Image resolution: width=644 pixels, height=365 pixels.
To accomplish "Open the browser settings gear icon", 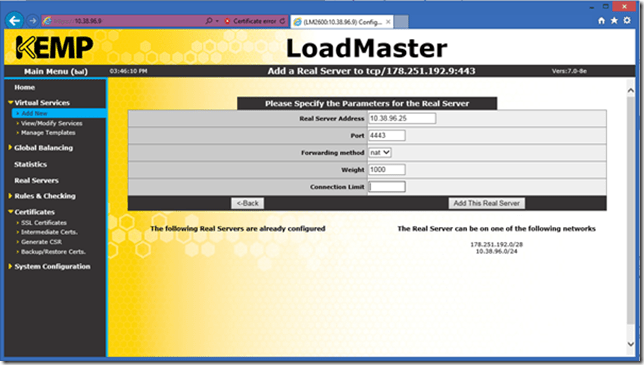I will coord(627,20).
